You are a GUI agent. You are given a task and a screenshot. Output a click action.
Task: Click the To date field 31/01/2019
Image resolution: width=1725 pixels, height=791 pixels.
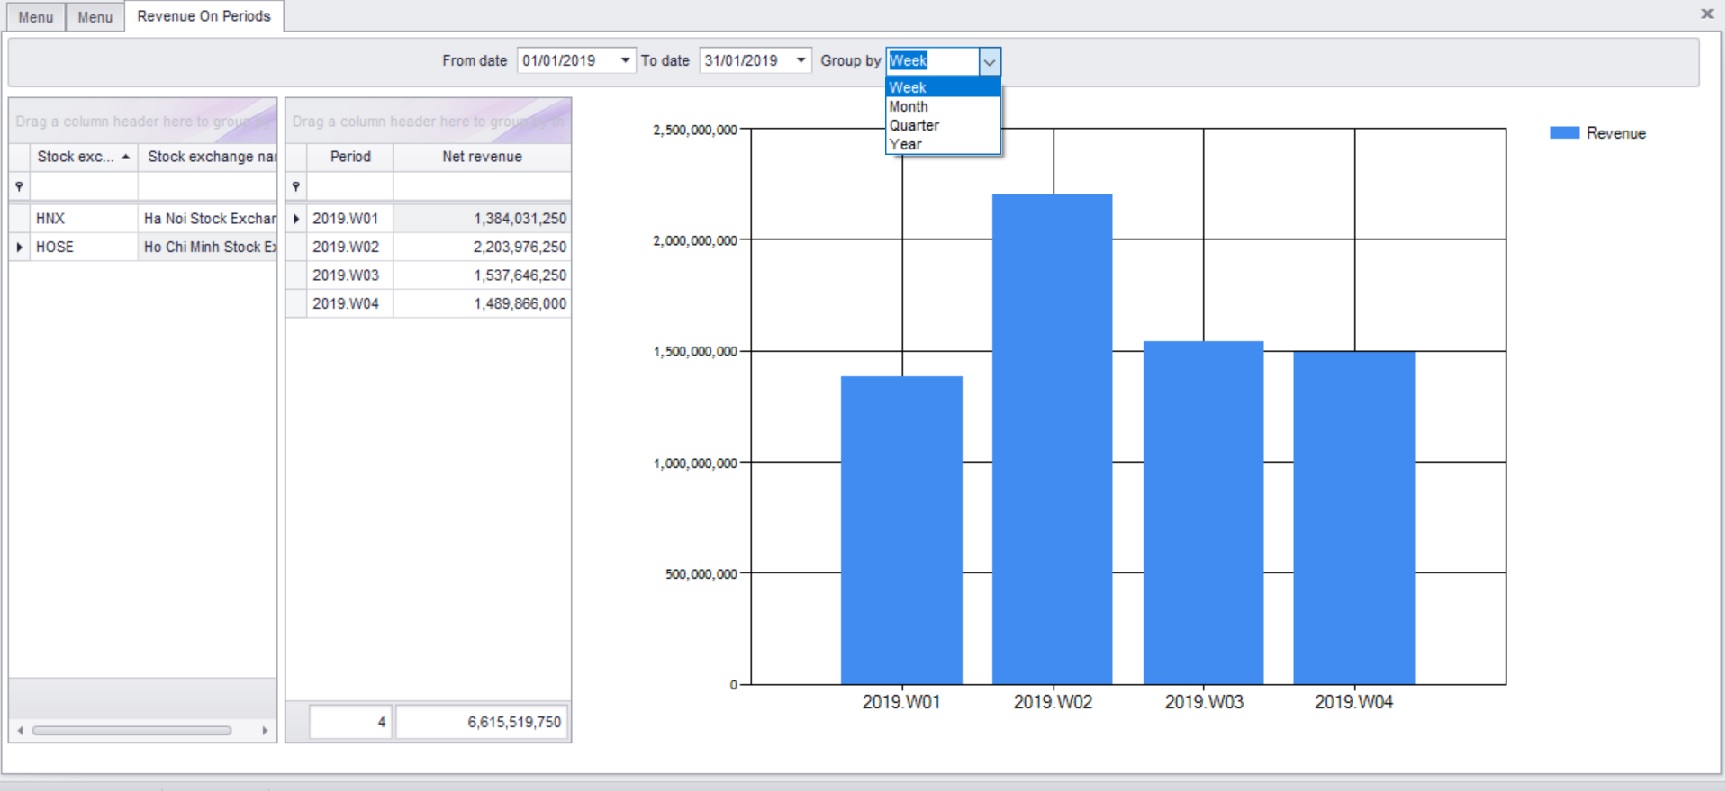click(x=746, y=61)
